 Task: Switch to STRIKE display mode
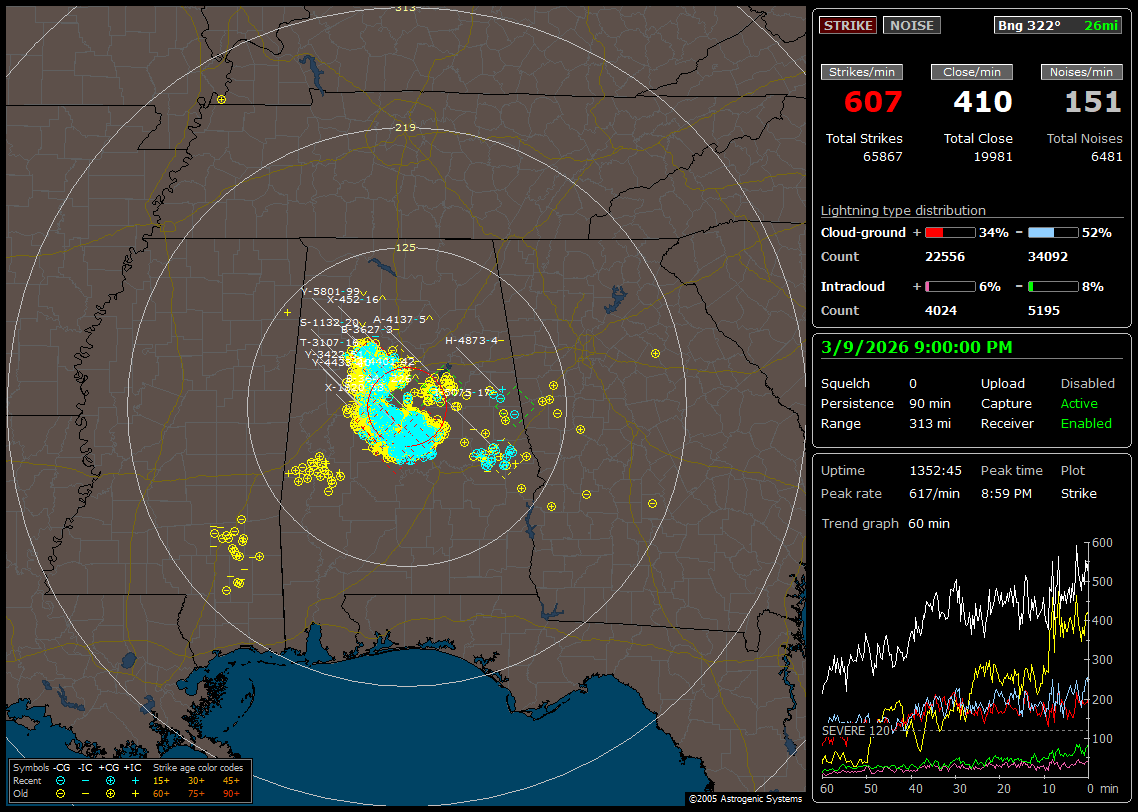pyautogui.click(x=848, y=25)
